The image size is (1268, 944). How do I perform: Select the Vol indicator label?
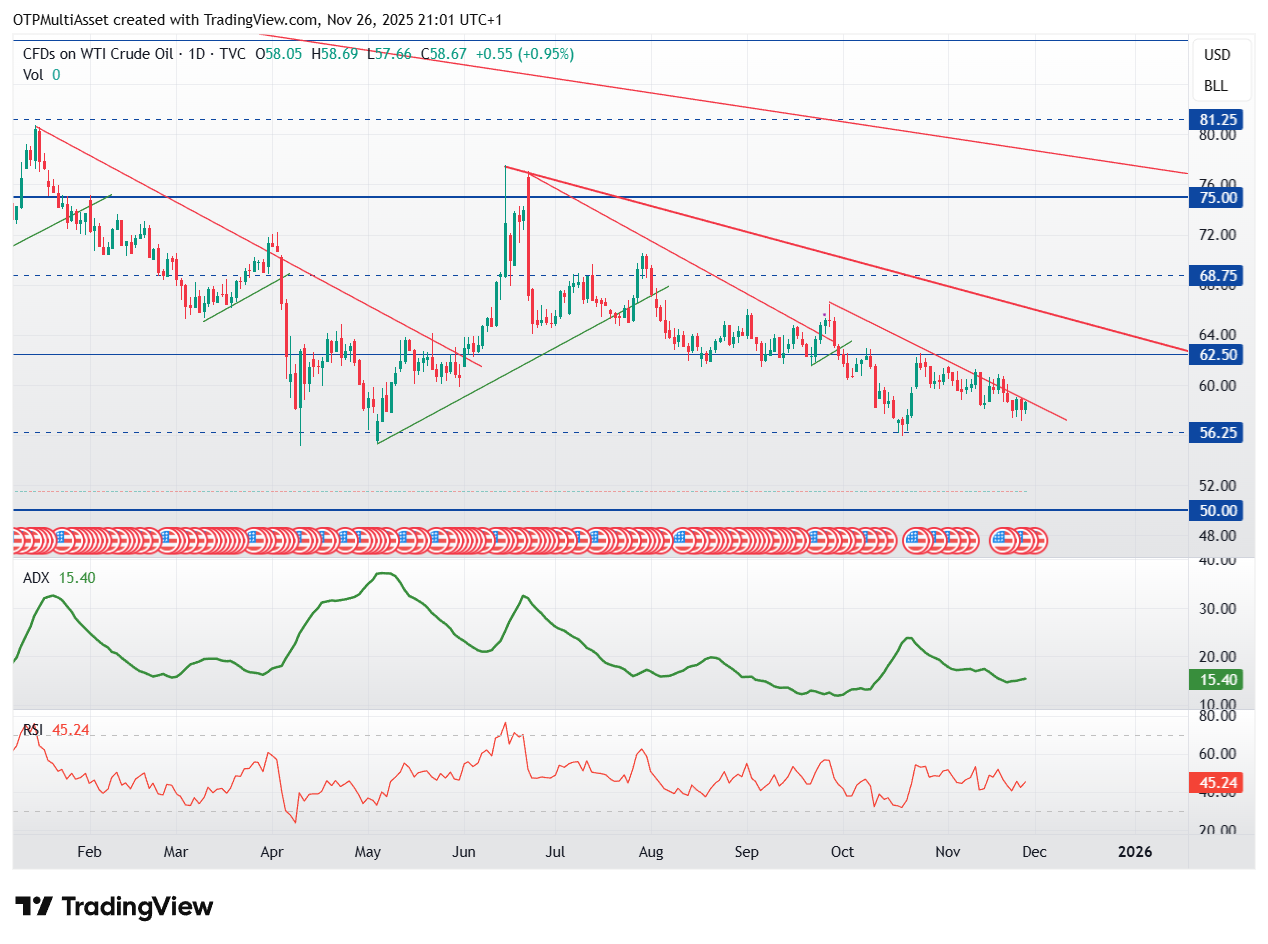(33, 74)
